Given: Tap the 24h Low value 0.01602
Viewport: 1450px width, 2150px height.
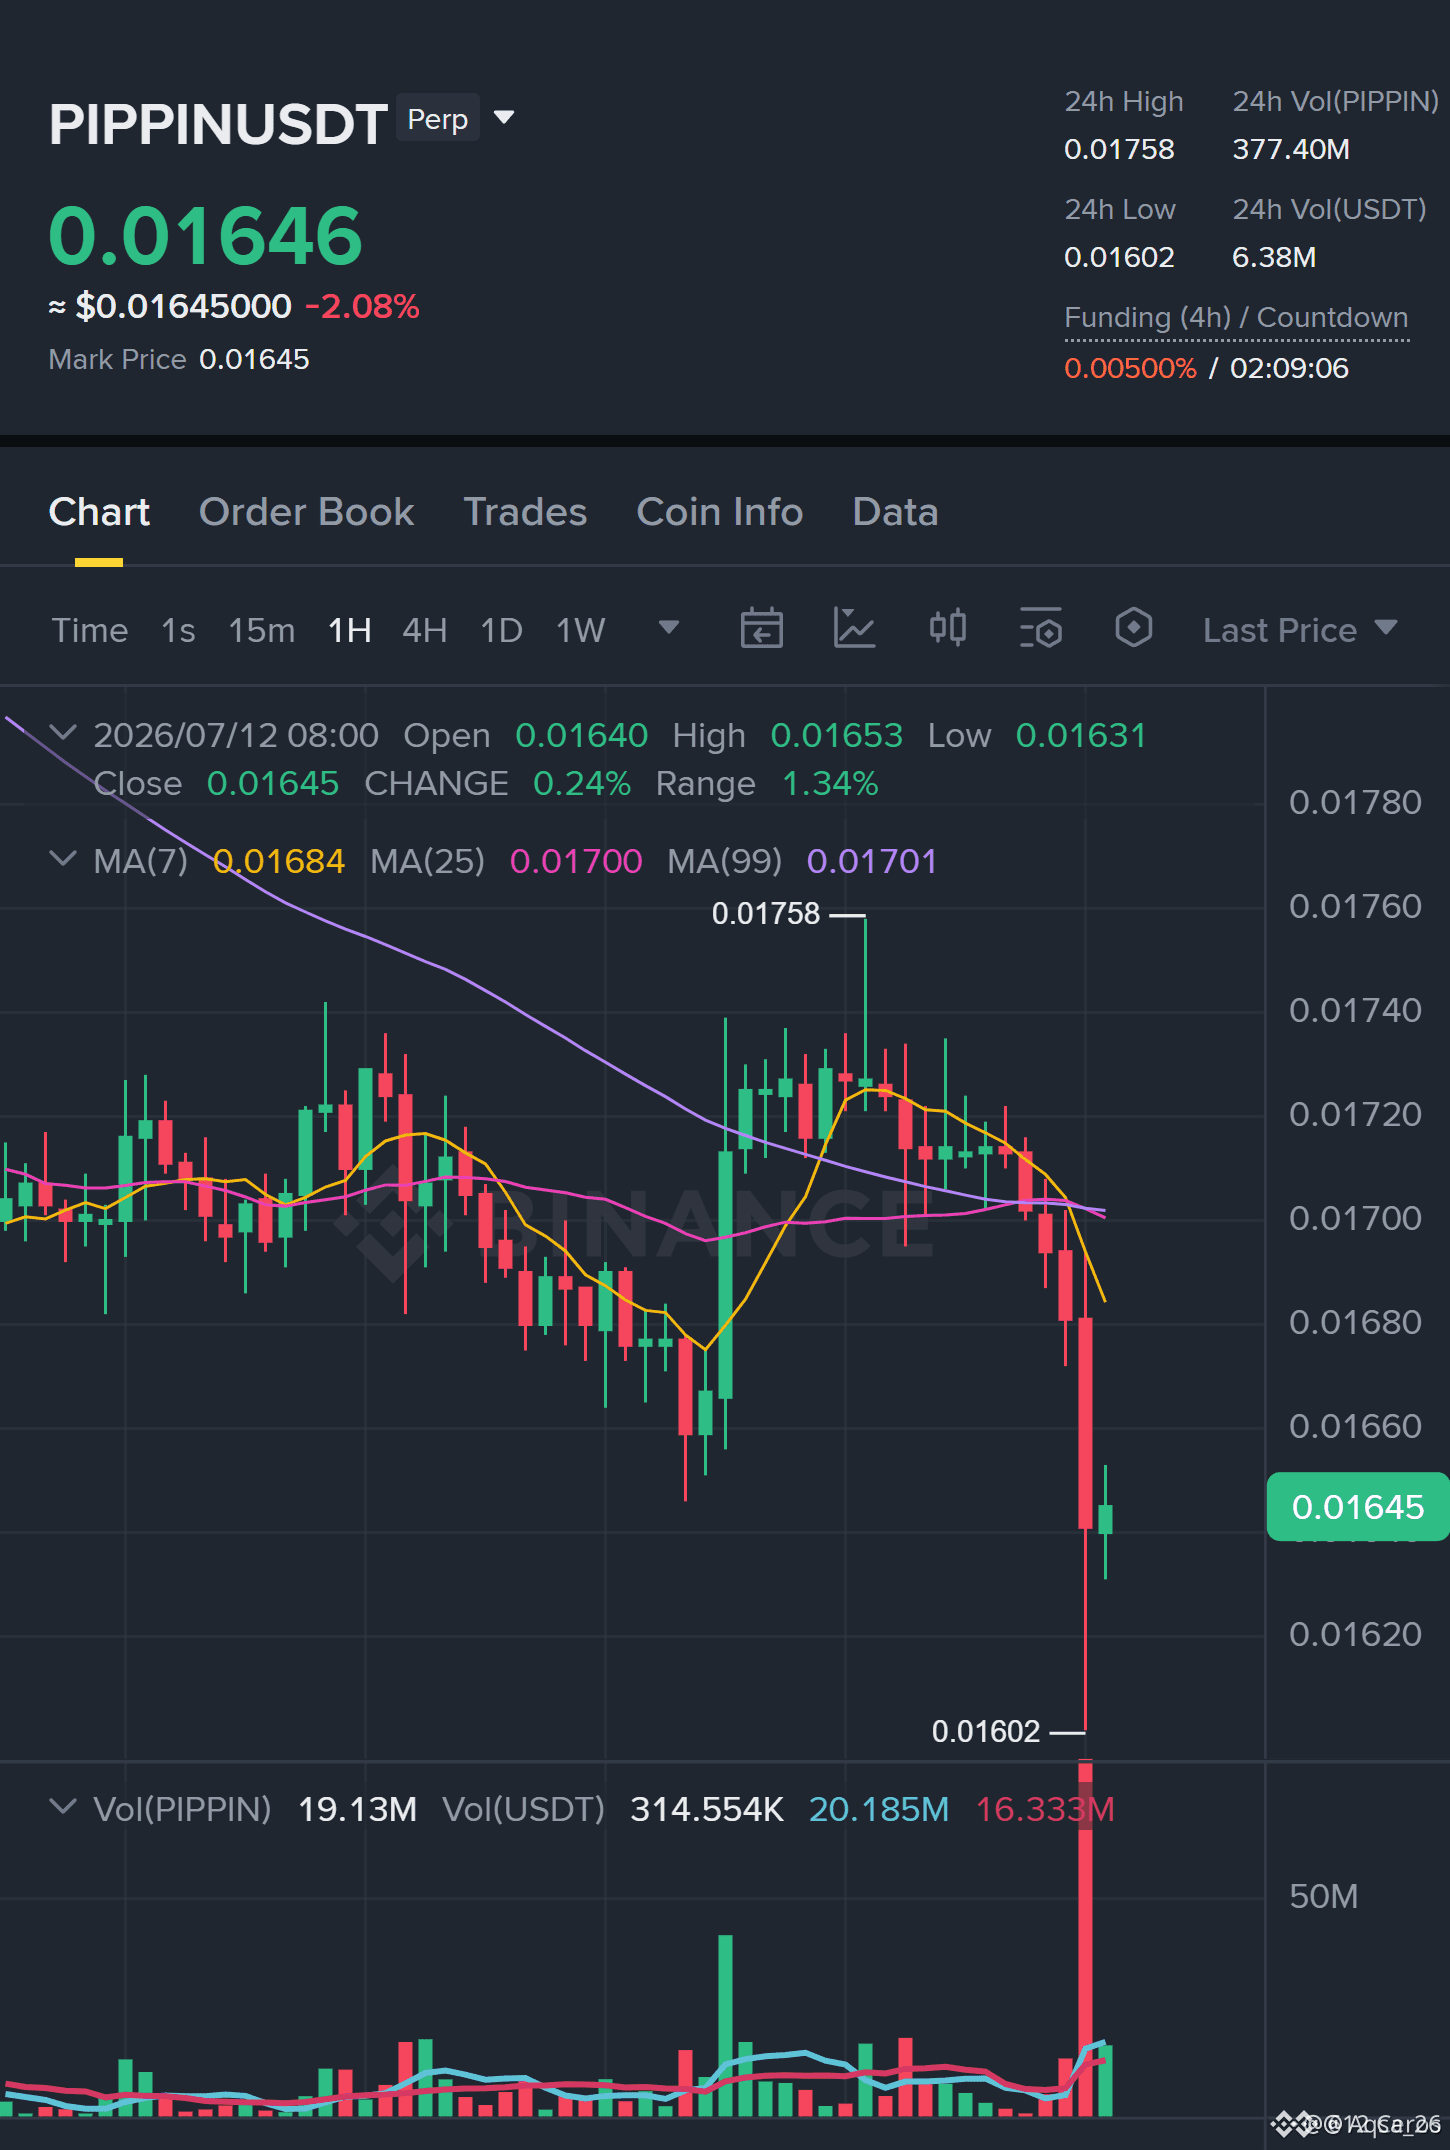Looking at the screenshot, I should (x=1119, y=257).
